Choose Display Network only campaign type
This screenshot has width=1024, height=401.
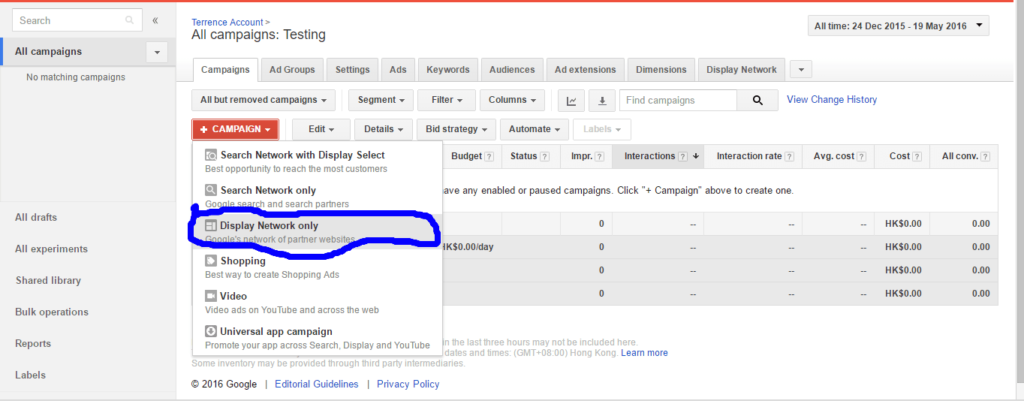(317, 233)
